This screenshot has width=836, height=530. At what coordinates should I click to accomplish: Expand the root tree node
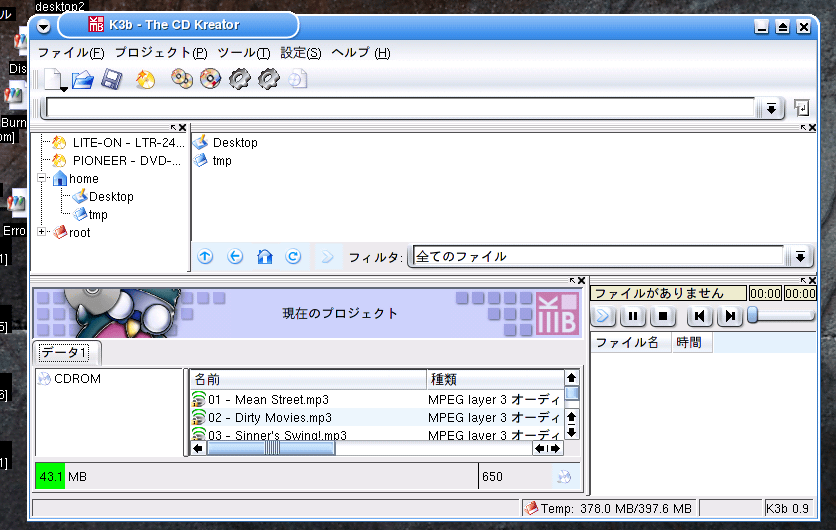click(x=42, y=231)
